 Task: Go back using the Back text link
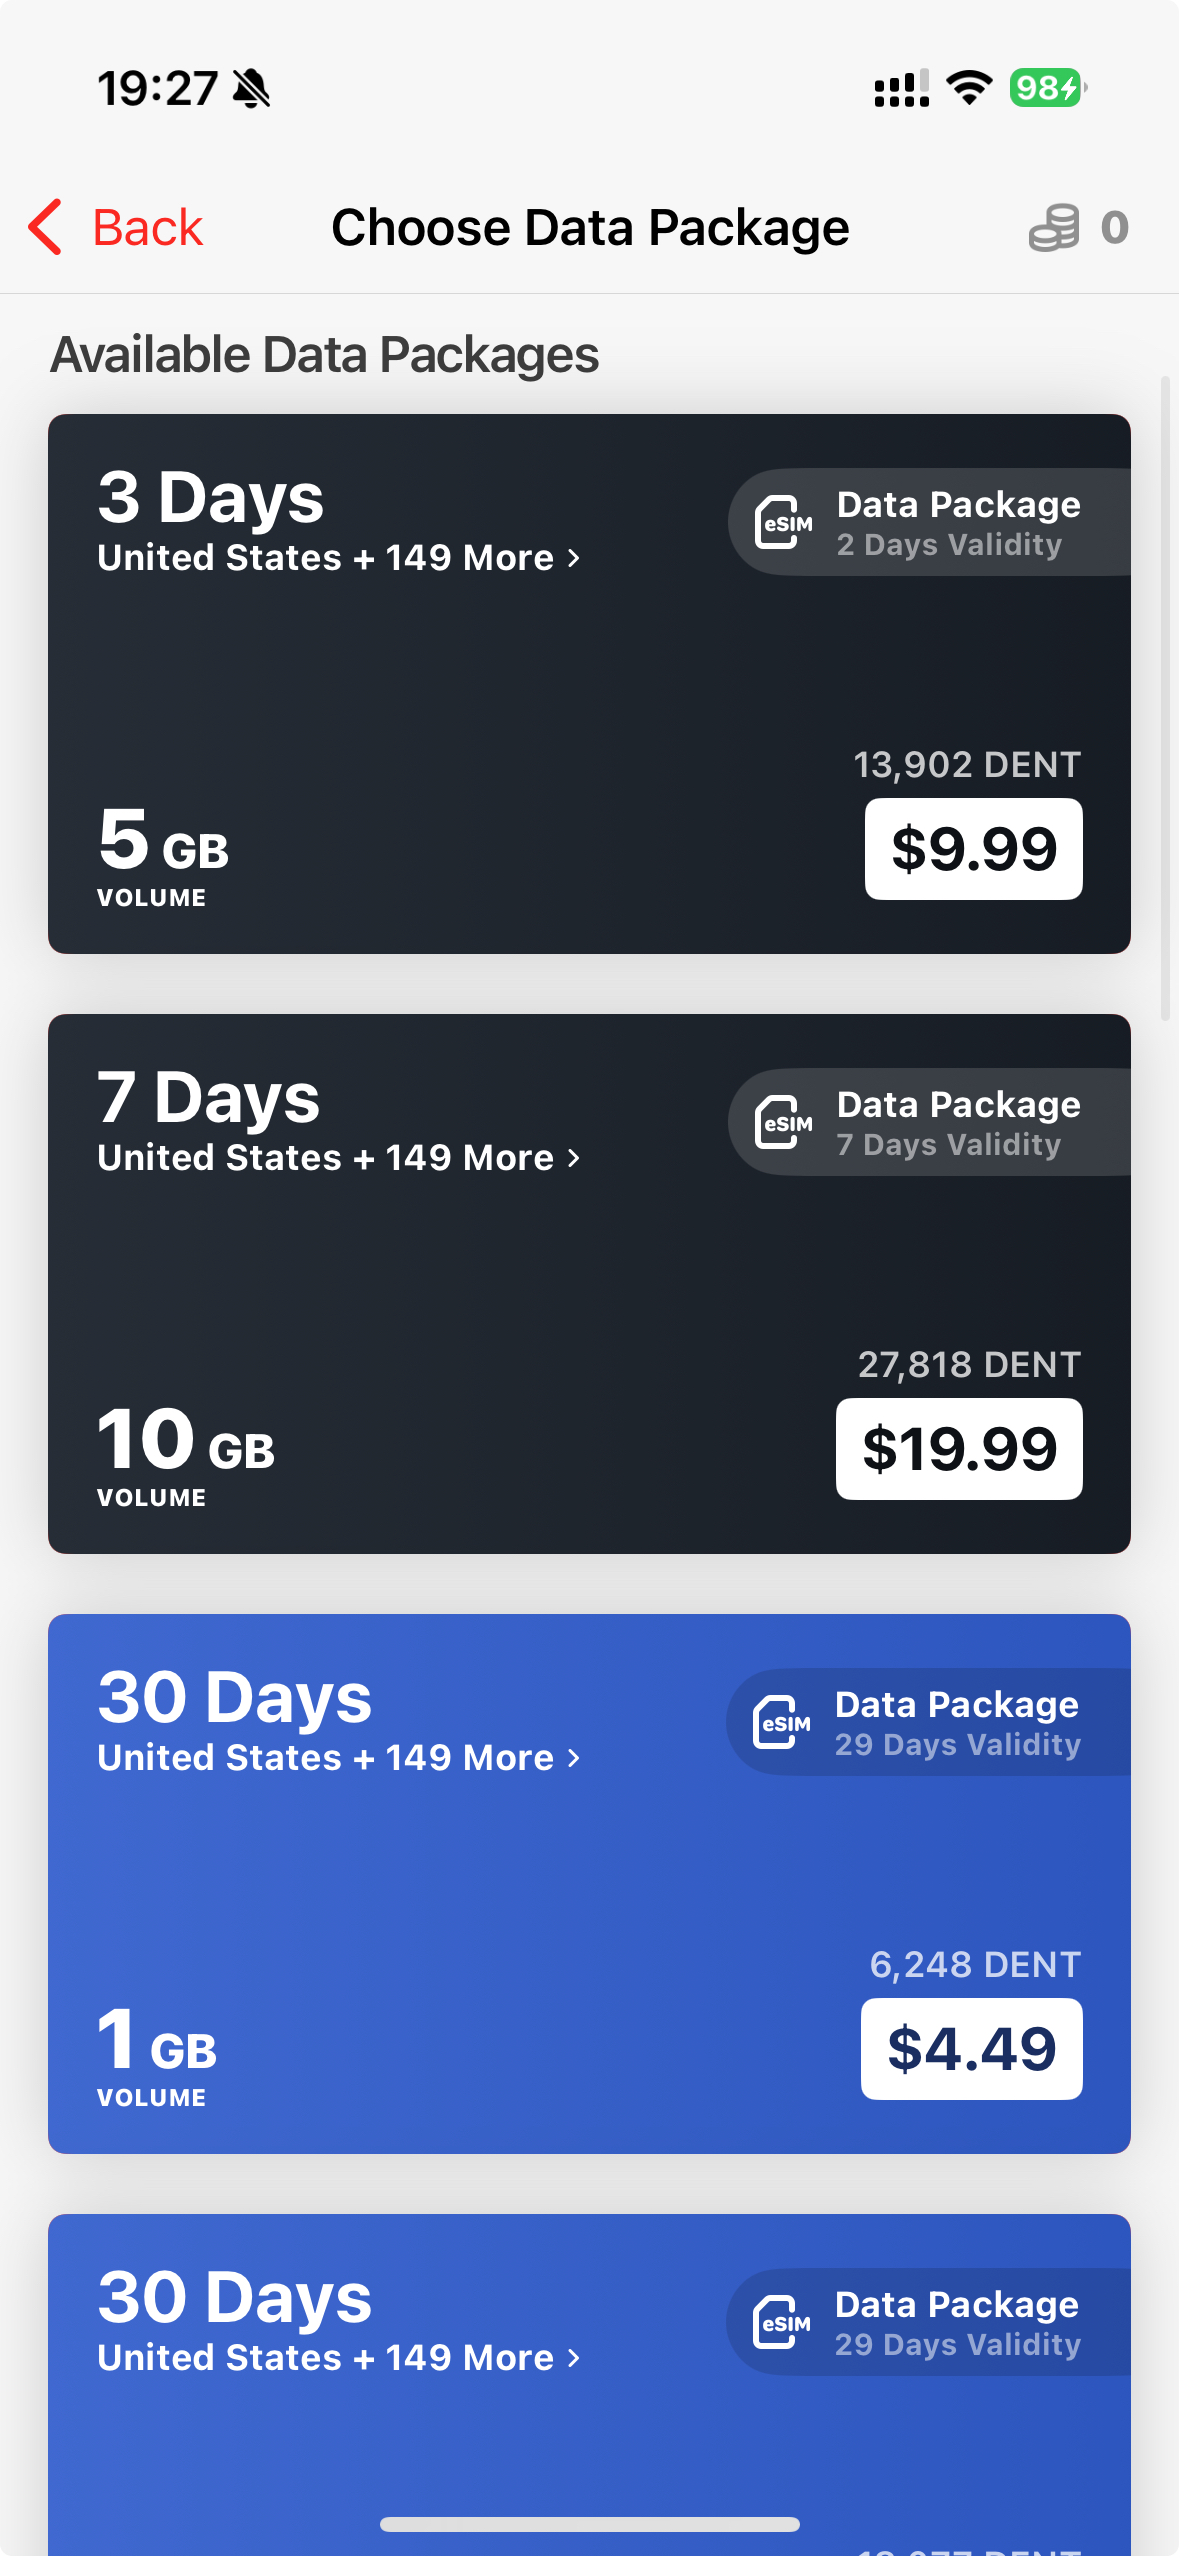tap(148, 228)
